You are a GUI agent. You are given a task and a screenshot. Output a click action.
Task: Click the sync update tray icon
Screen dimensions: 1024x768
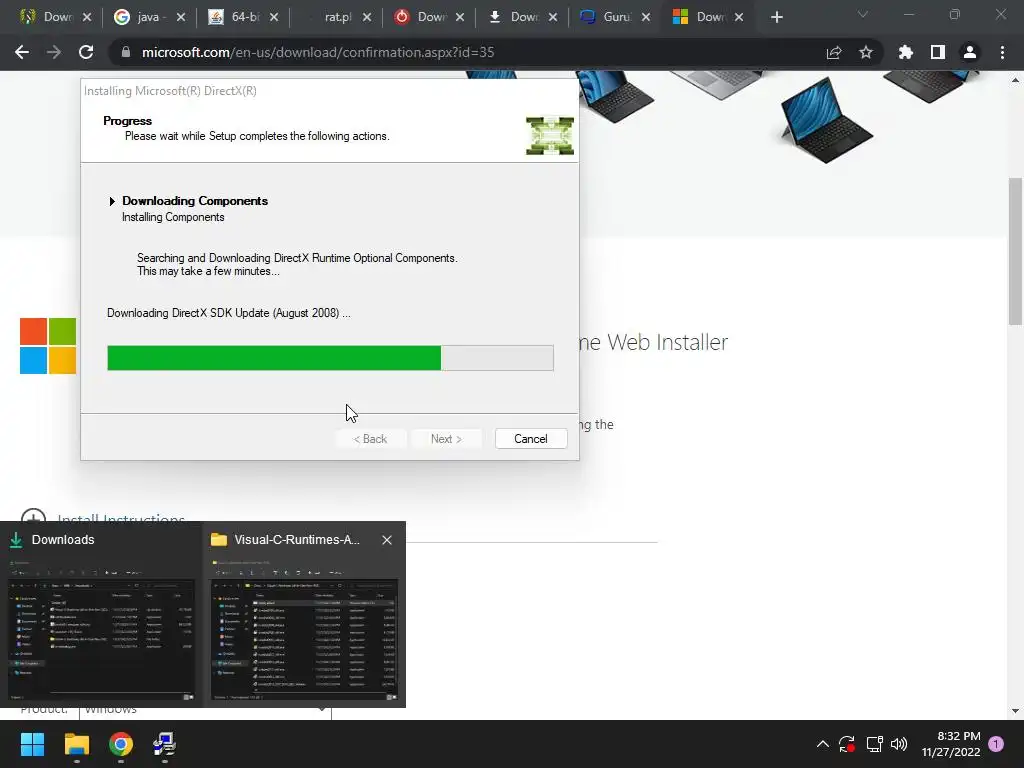(847, 744)
